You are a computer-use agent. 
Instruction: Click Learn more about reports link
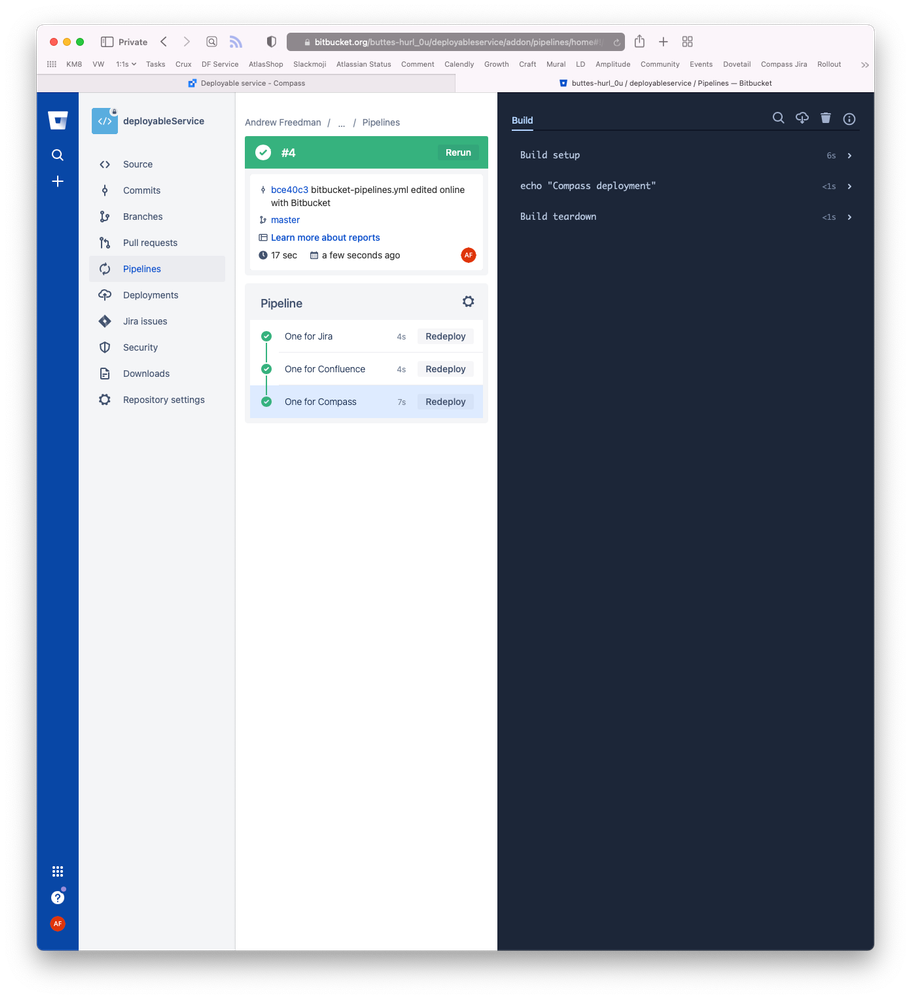[325, 238]
